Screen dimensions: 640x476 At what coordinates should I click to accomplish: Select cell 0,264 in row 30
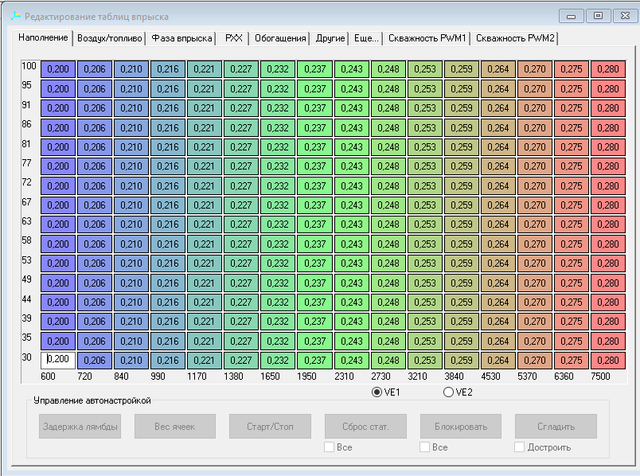point(498,360)
